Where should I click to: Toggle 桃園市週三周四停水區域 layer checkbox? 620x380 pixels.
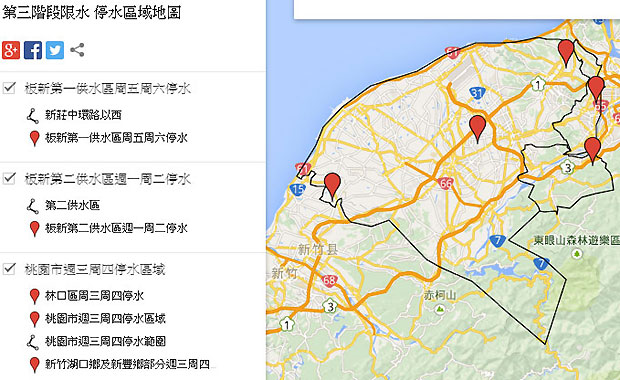click(x=9, y=269)
